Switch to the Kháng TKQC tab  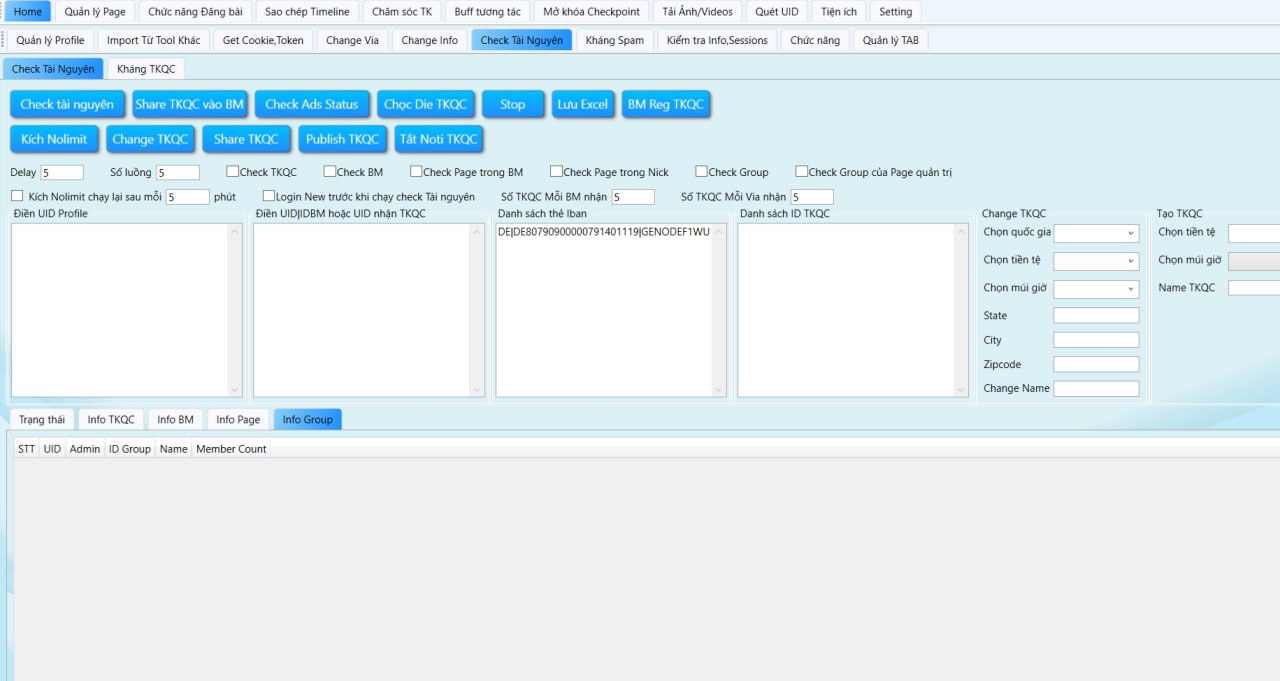[146, 69]
